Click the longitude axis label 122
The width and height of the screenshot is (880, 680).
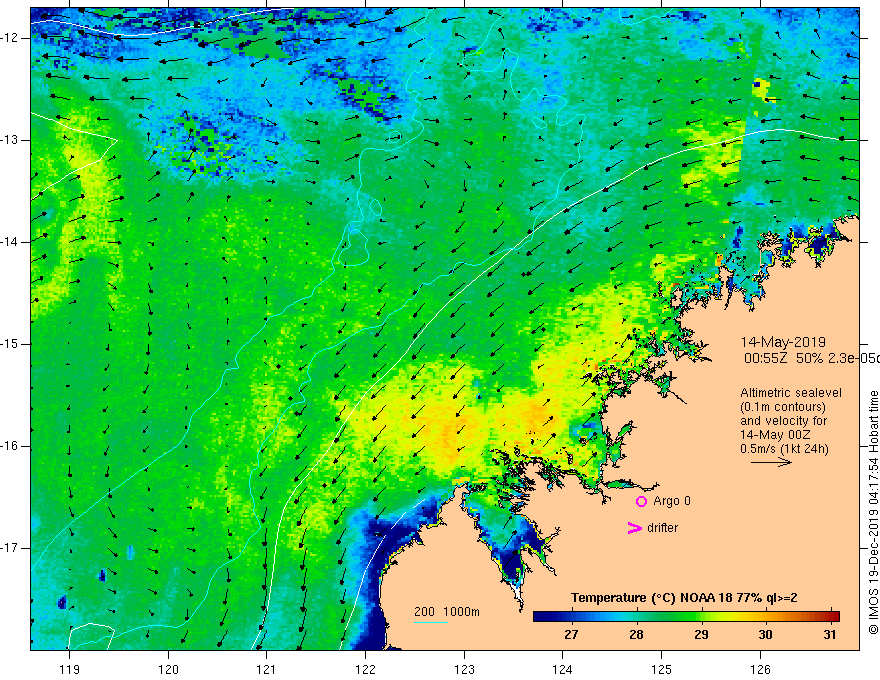click(x=365, y=669)
